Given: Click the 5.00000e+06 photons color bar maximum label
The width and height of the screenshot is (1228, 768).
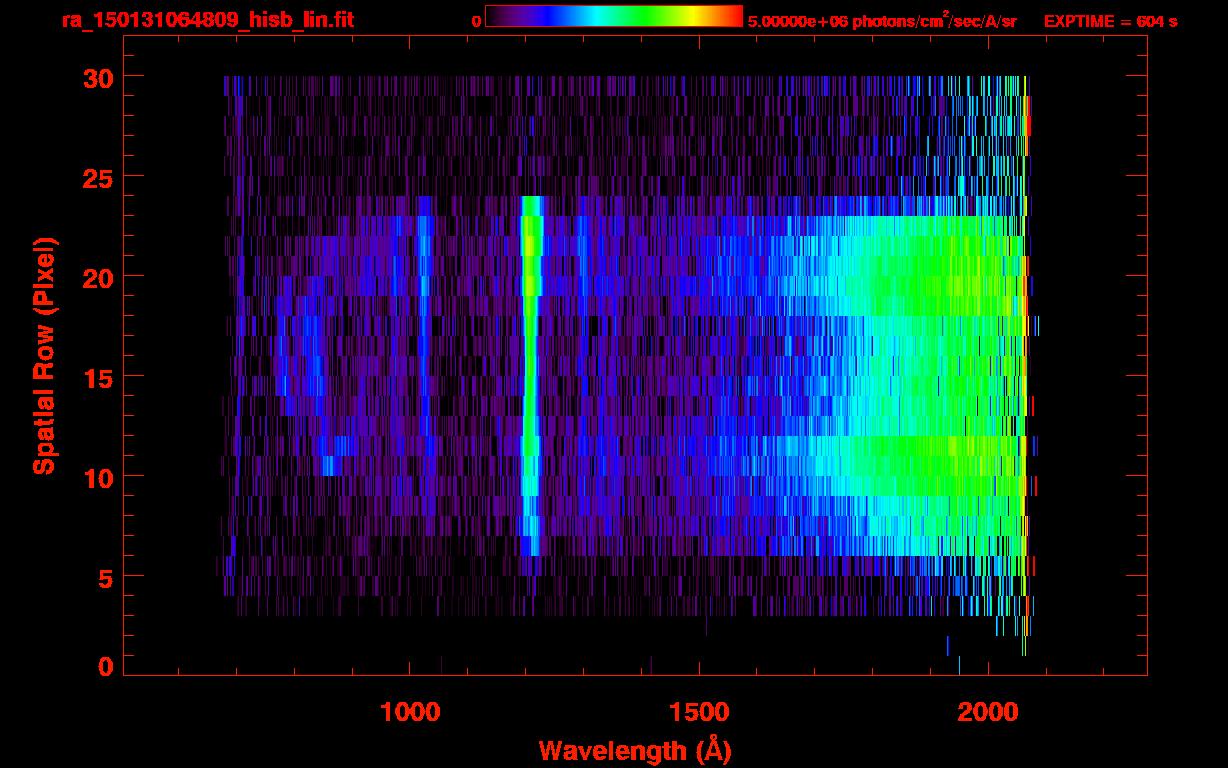Looking at the screenshot, I should (x=882, y=21).
